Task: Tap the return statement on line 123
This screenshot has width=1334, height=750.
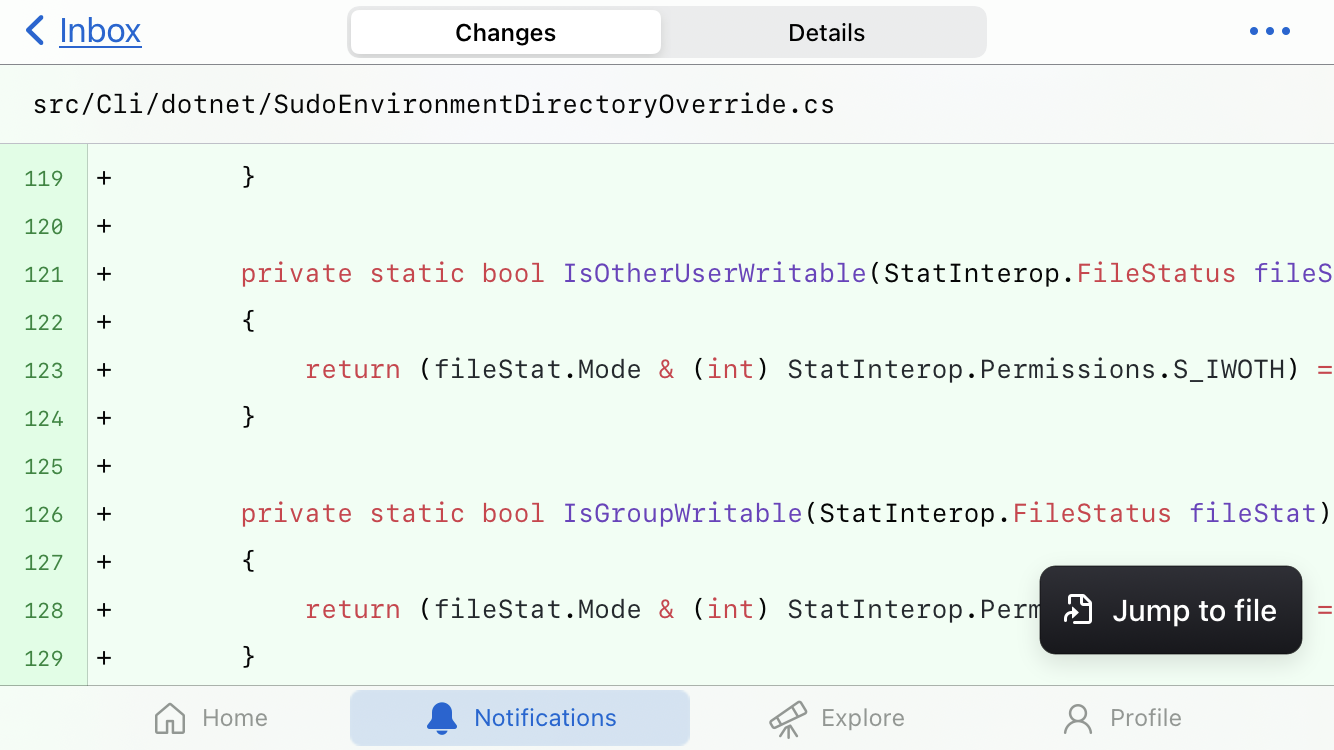Action: [x=700, y=369]
